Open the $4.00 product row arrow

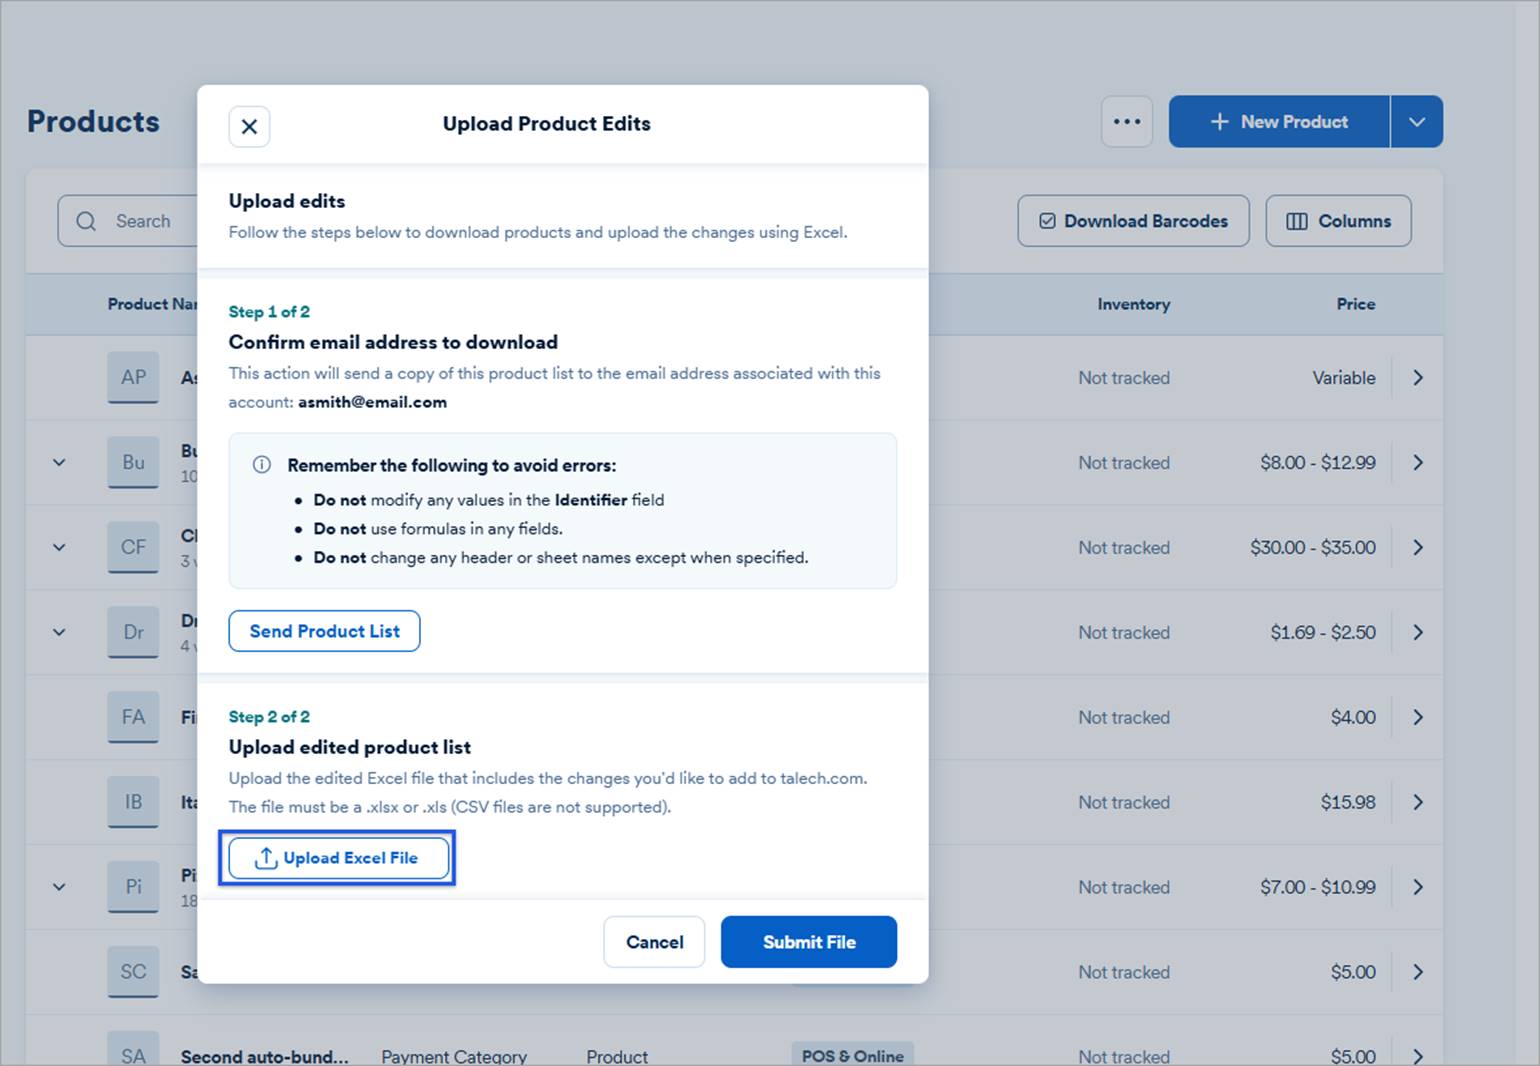[1418, 717]
